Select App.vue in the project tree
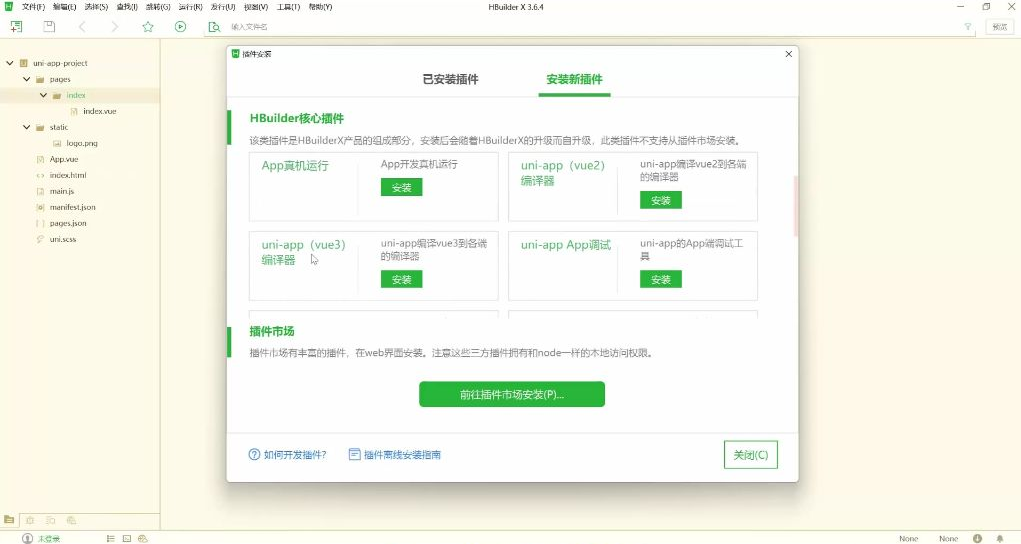Screen dimensions: 1021x544 64,159
